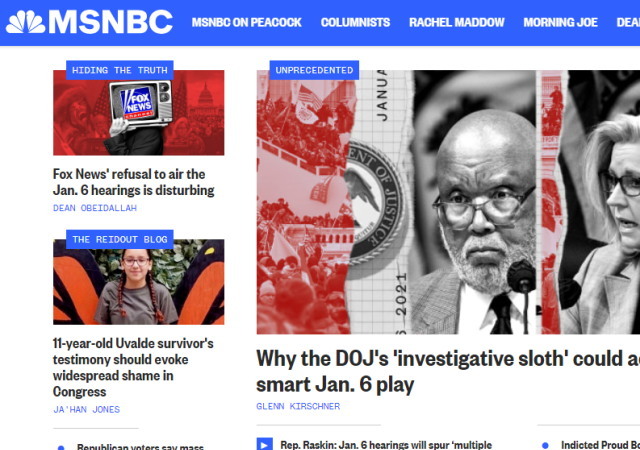Open MSNBC on Peacock menu item
Image resolution: width=640 pixels, height=450 pixels.
pos(247,22)
